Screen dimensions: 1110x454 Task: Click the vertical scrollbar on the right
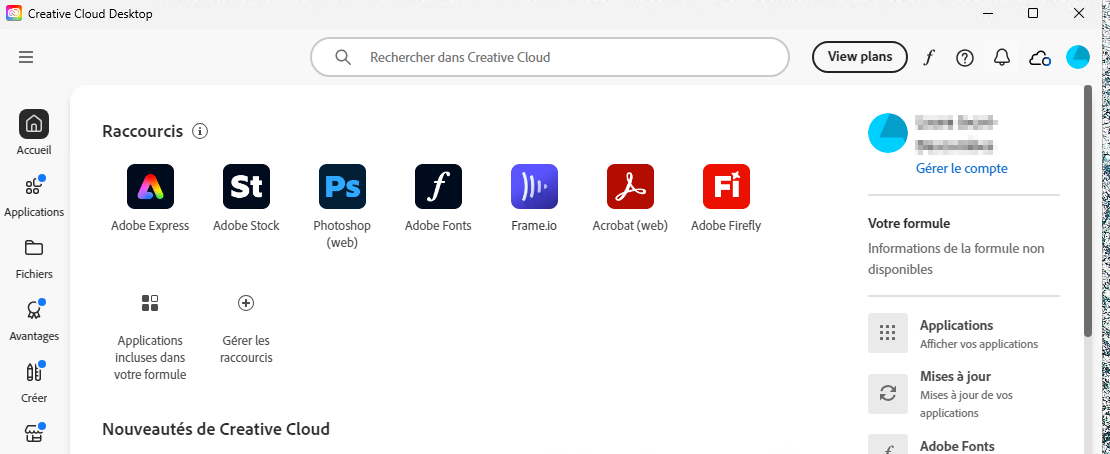(x=1088, y=210)
